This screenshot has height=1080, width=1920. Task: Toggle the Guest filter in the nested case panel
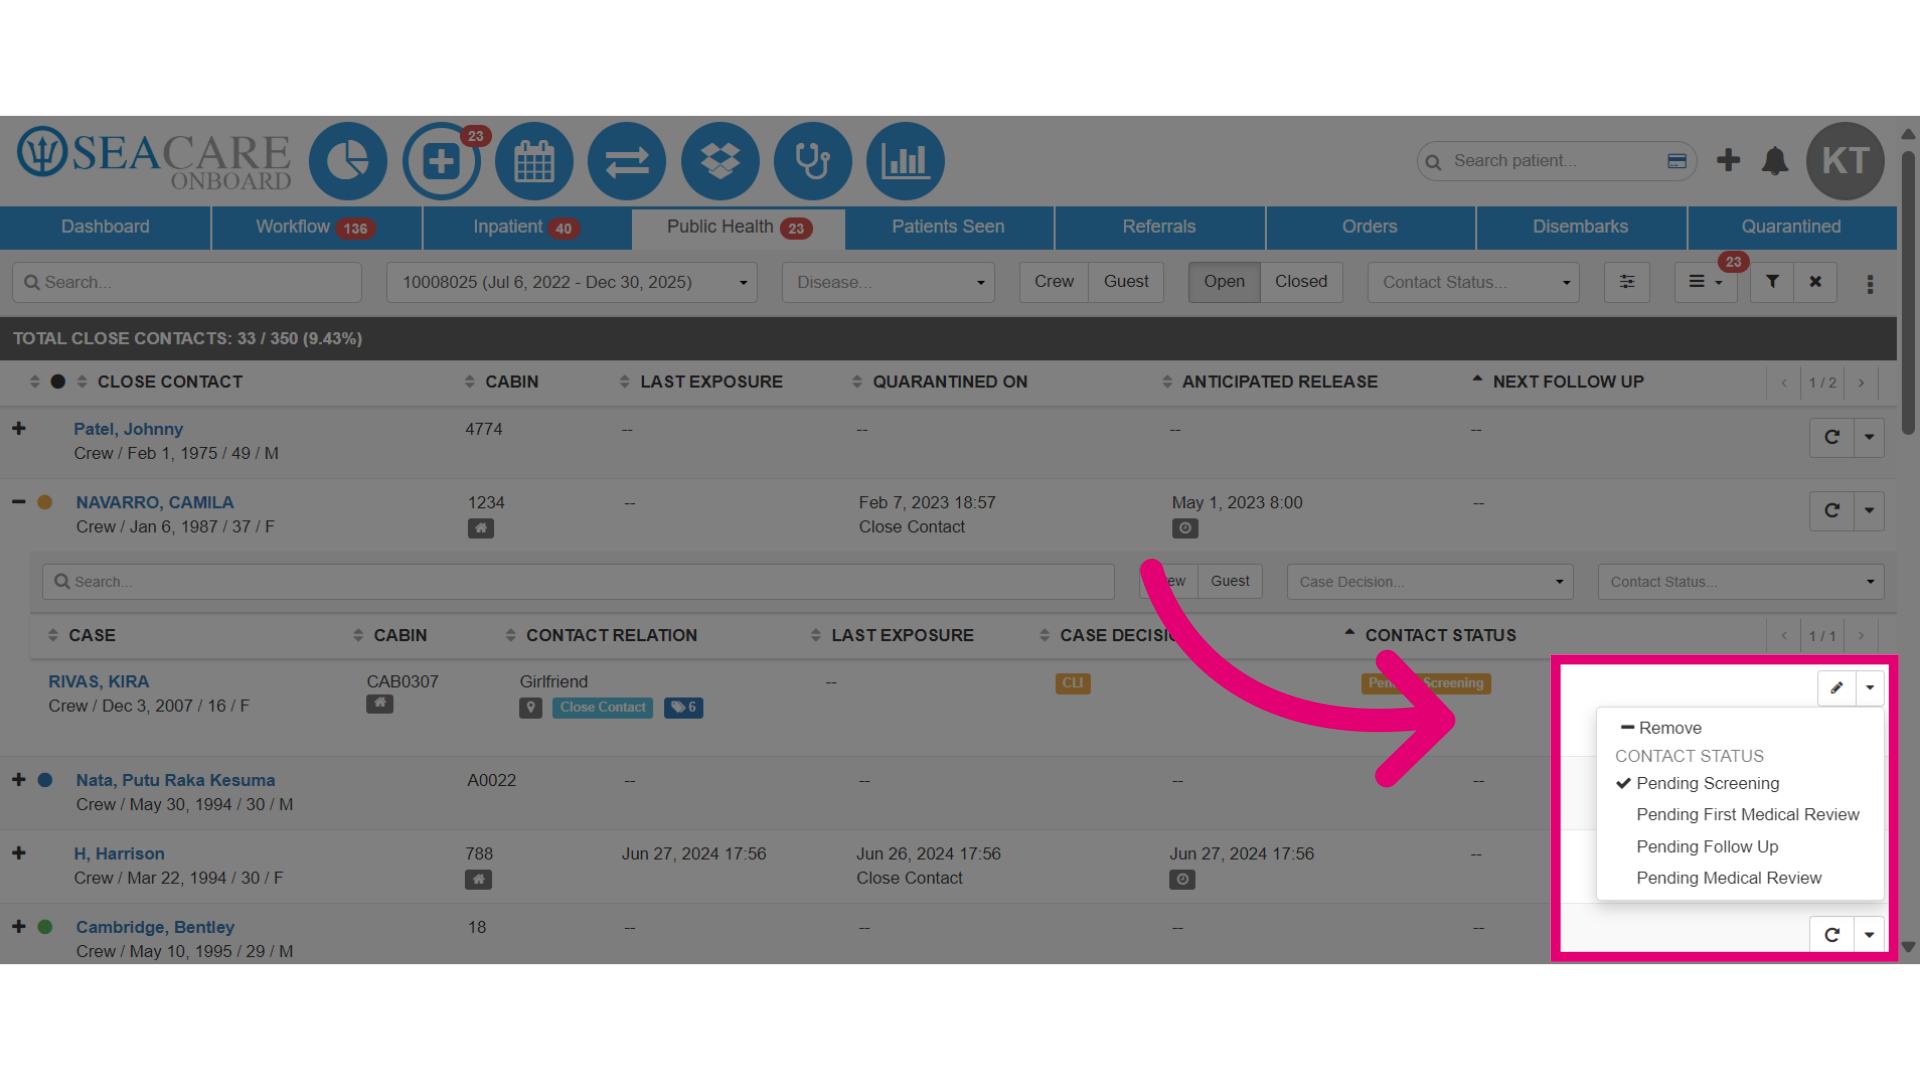coord(1230,581)
